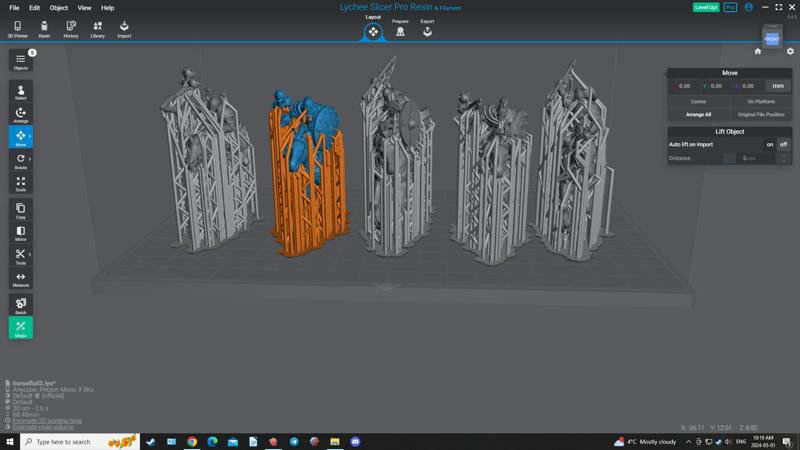Click the X position input field

[x=686, y=86]
